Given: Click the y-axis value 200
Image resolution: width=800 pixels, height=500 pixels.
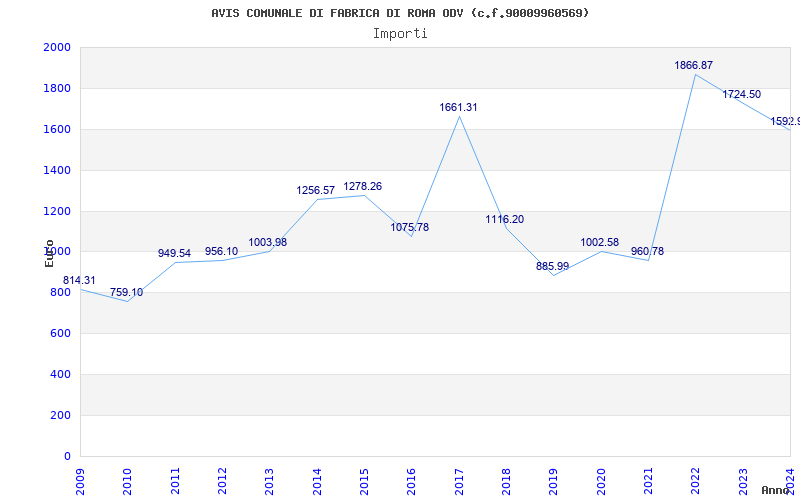Looking at the screenshot, I should [60, 415].
